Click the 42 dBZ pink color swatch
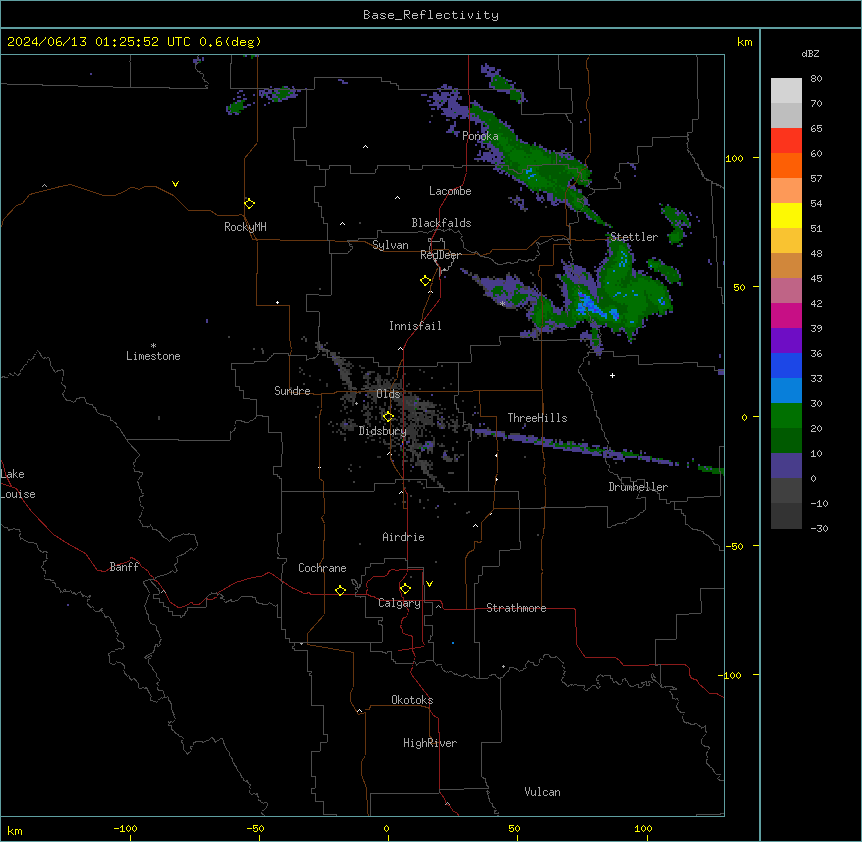Screen dimensions: 862x842 [x=786, y=315]
